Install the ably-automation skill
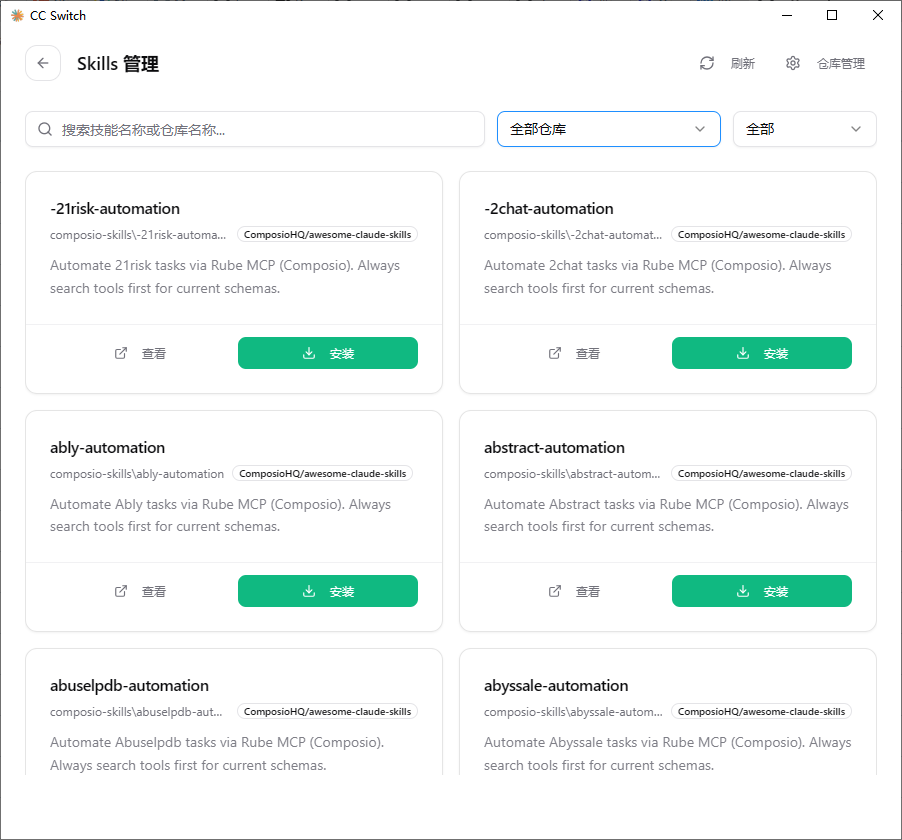The height and width of the screenshot is (840, 902). pos(327,591)
